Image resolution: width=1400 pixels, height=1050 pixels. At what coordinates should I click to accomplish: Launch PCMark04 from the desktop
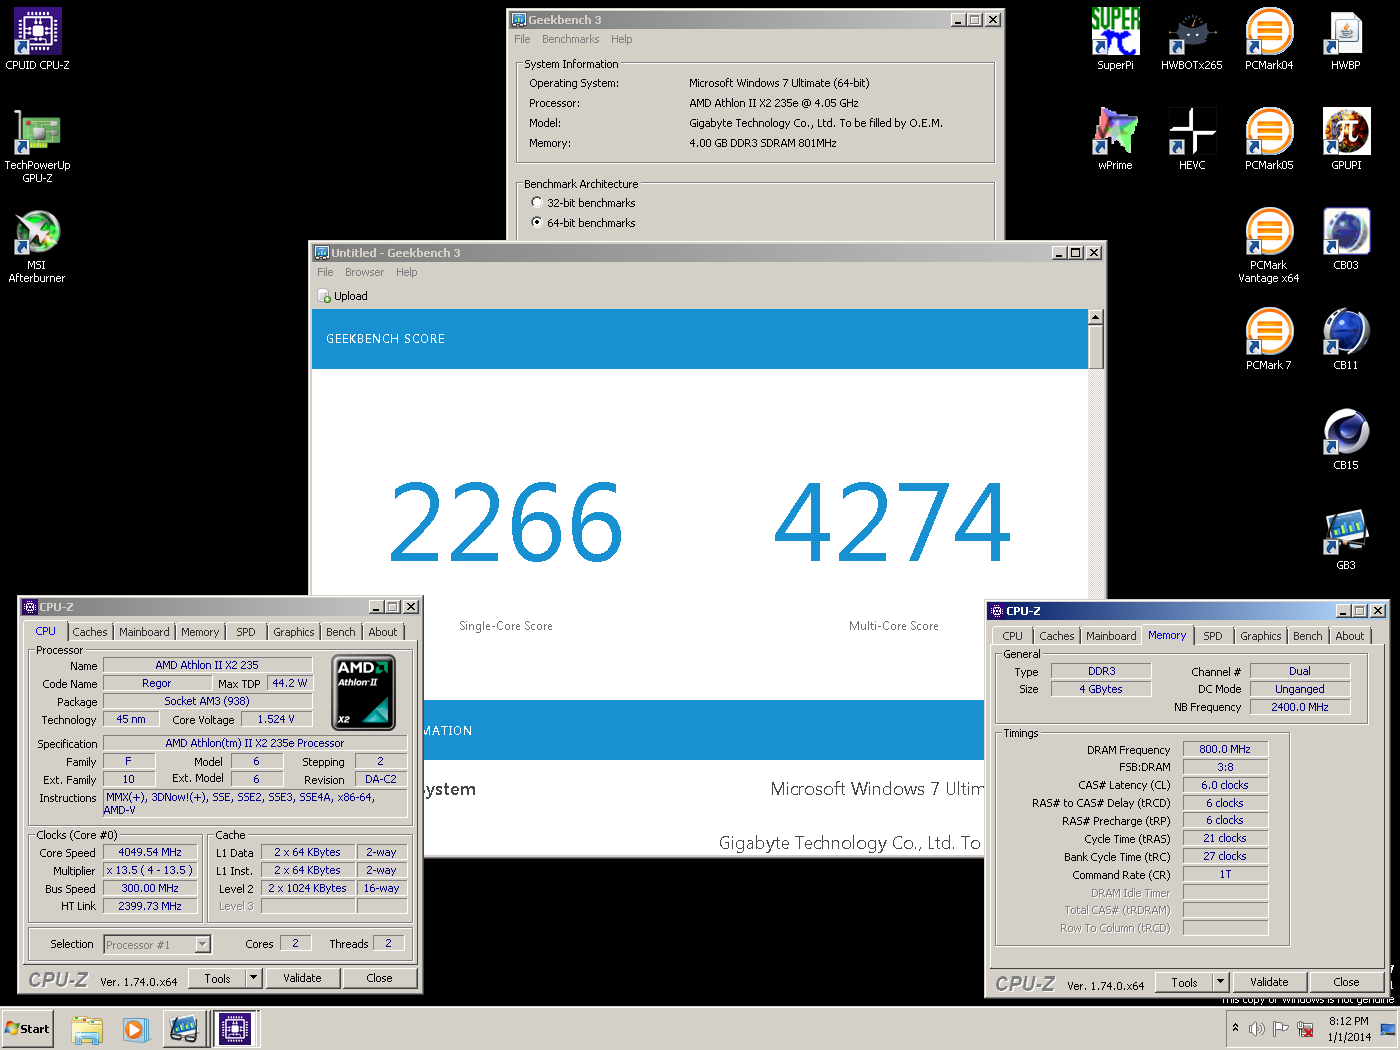(1269, 40)
